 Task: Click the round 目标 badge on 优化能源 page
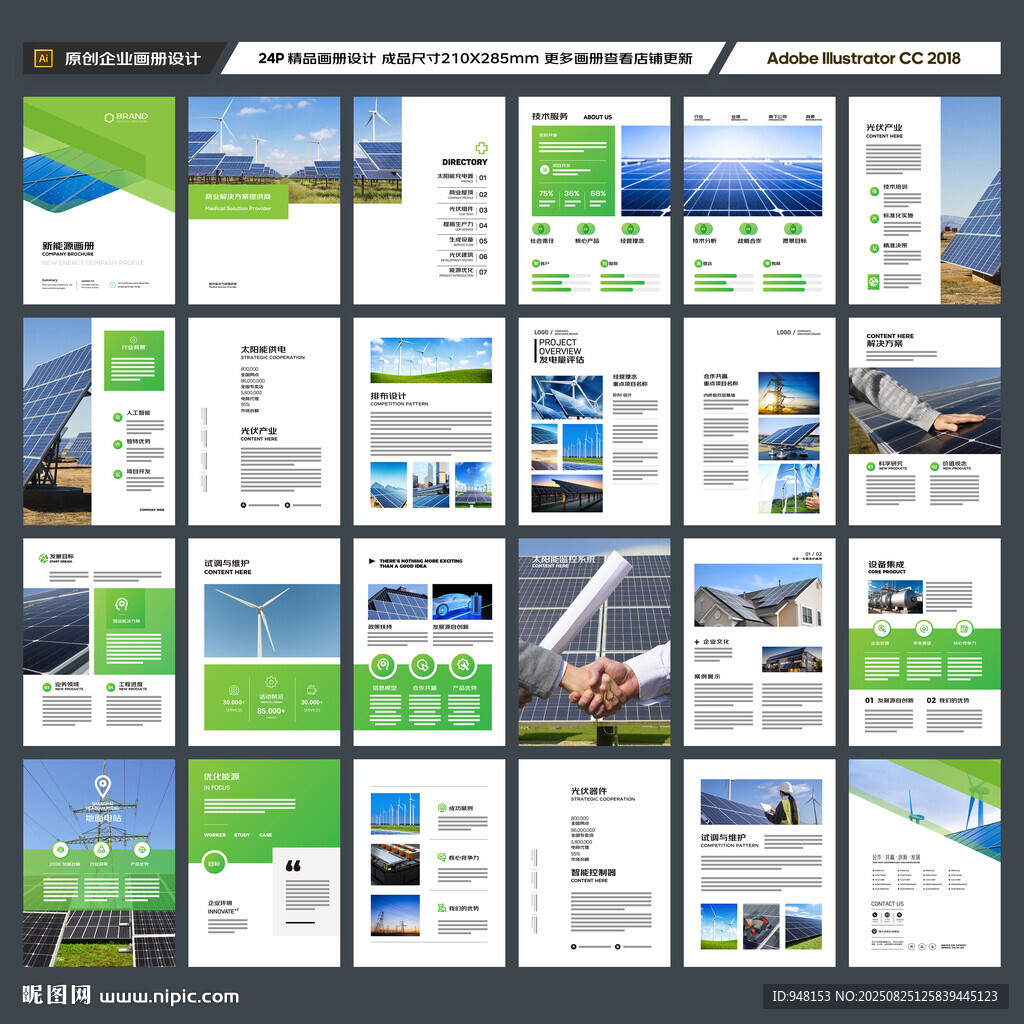214,863
